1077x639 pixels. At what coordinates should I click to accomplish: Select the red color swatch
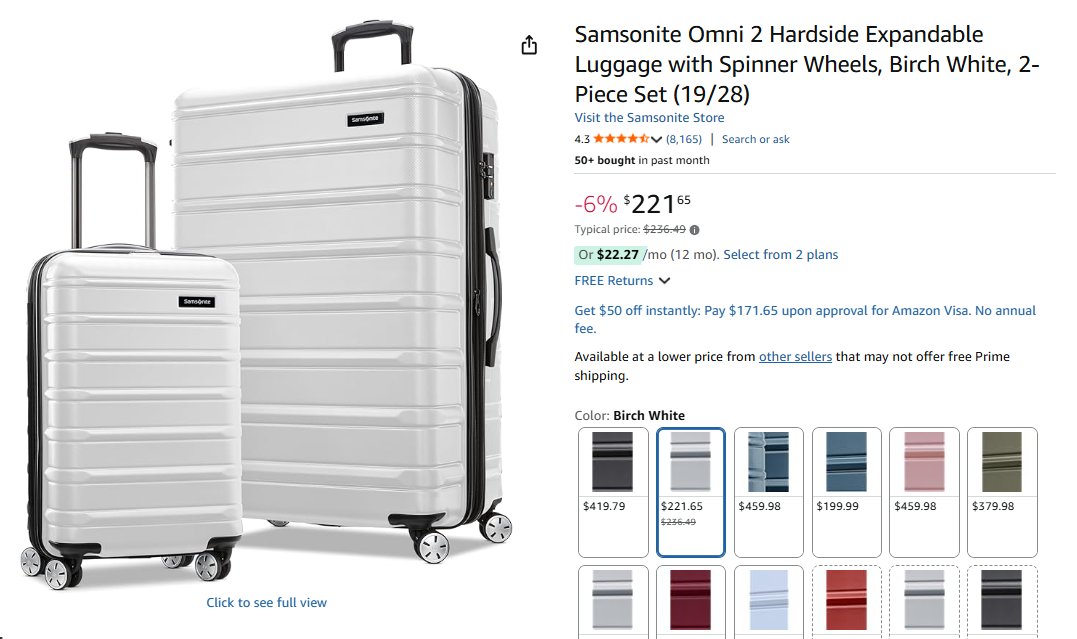tap(846, 601)
